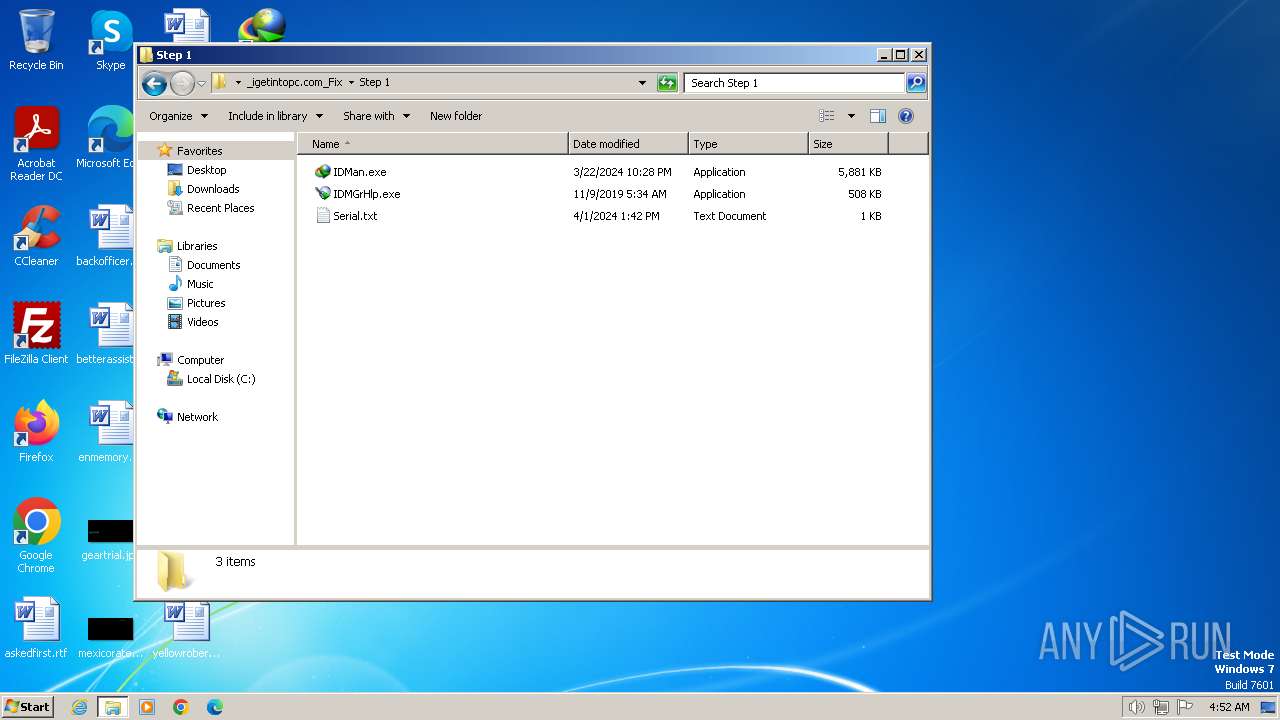Viewport: 1280px width, 720px height.
Task: Sort by the Size column header
Action: point(848,144)
